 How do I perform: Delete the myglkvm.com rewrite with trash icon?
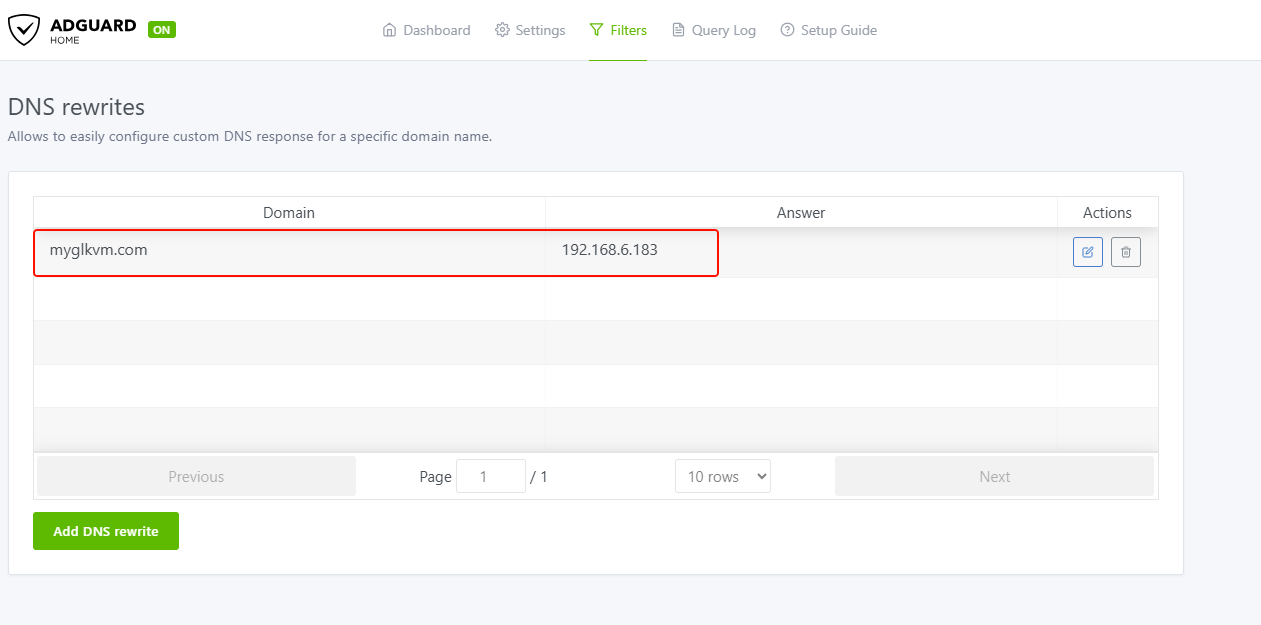click(x=1126, y=252)
